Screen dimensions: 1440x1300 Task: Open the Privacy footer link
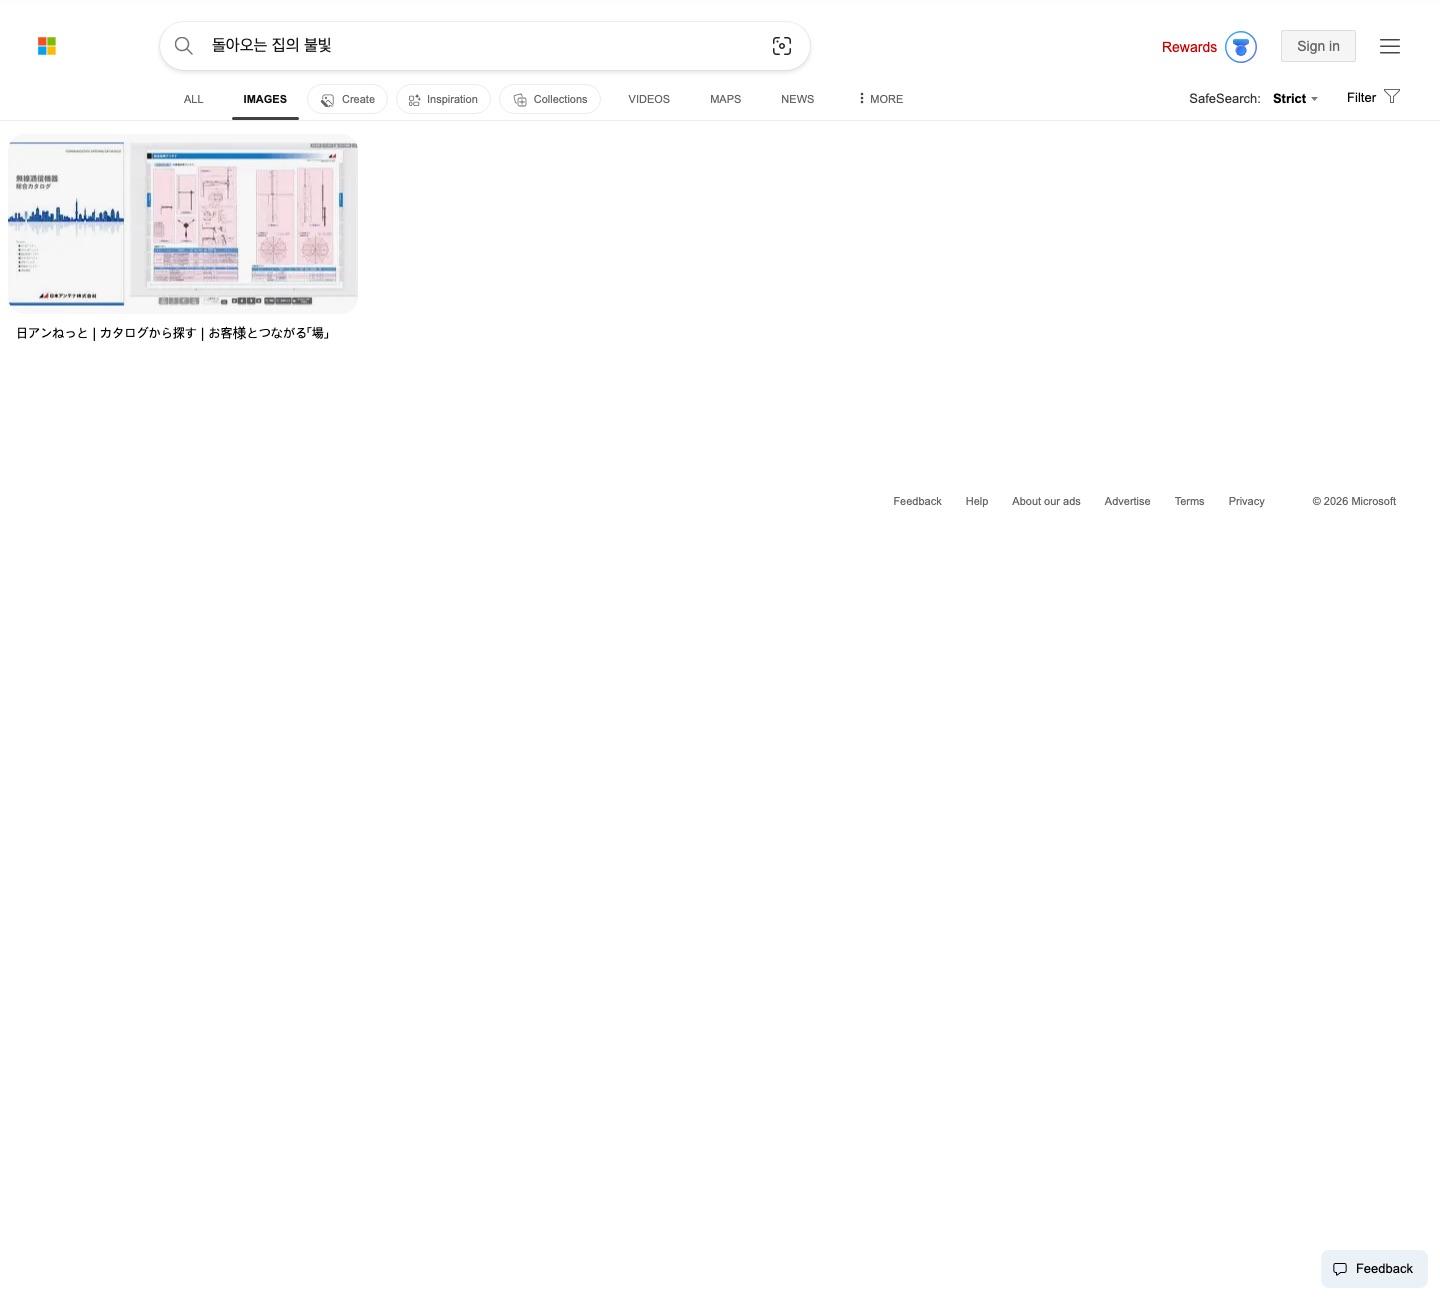pos(1246,502)
